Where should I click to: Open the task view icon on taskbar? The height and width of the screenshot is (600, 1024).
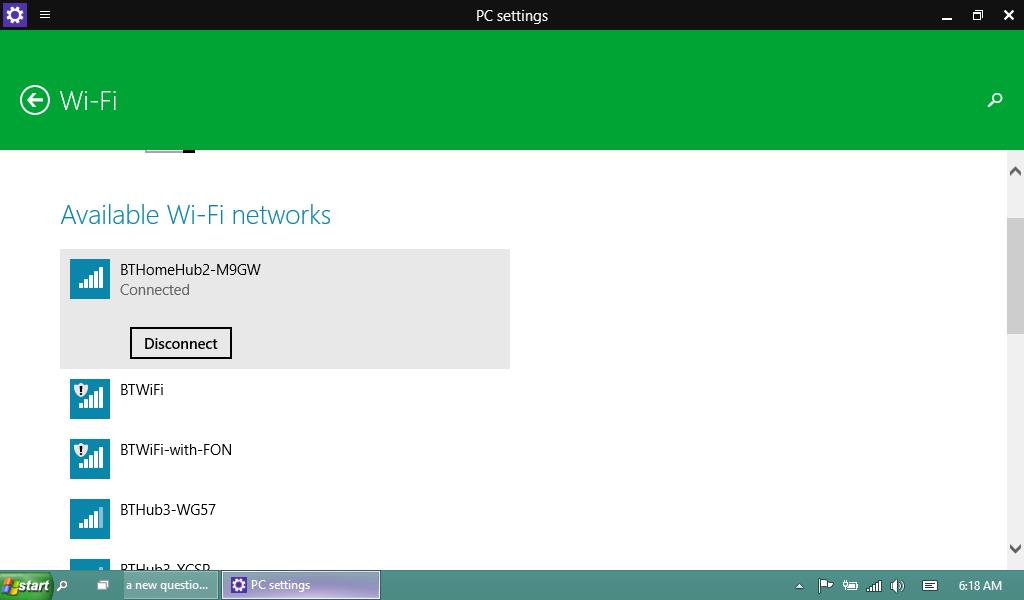(103, 585)
